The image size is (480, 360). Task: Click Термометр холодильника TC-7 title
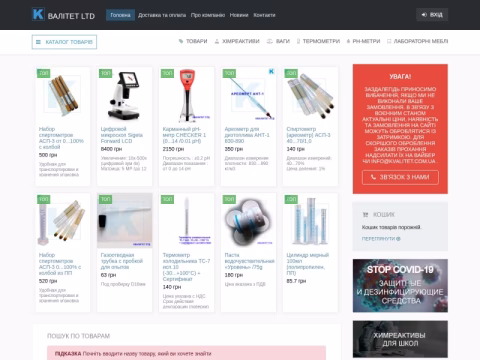(186, 267)
